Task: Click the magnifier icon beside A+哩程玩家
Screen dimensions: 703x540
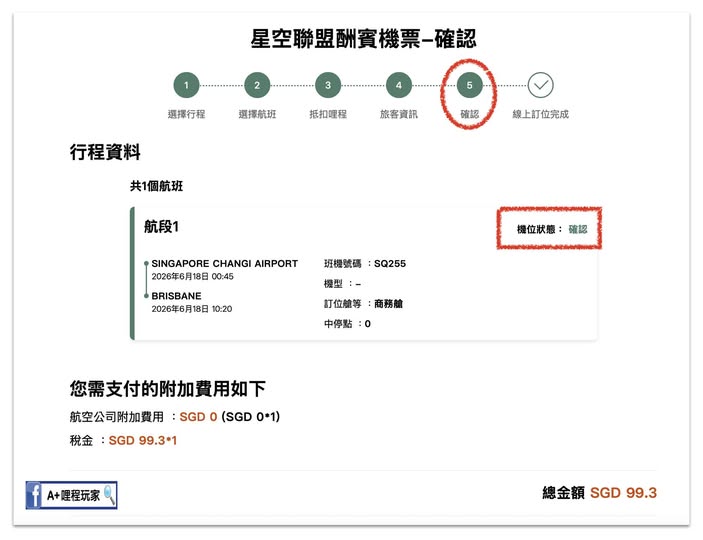Action: 108,494
